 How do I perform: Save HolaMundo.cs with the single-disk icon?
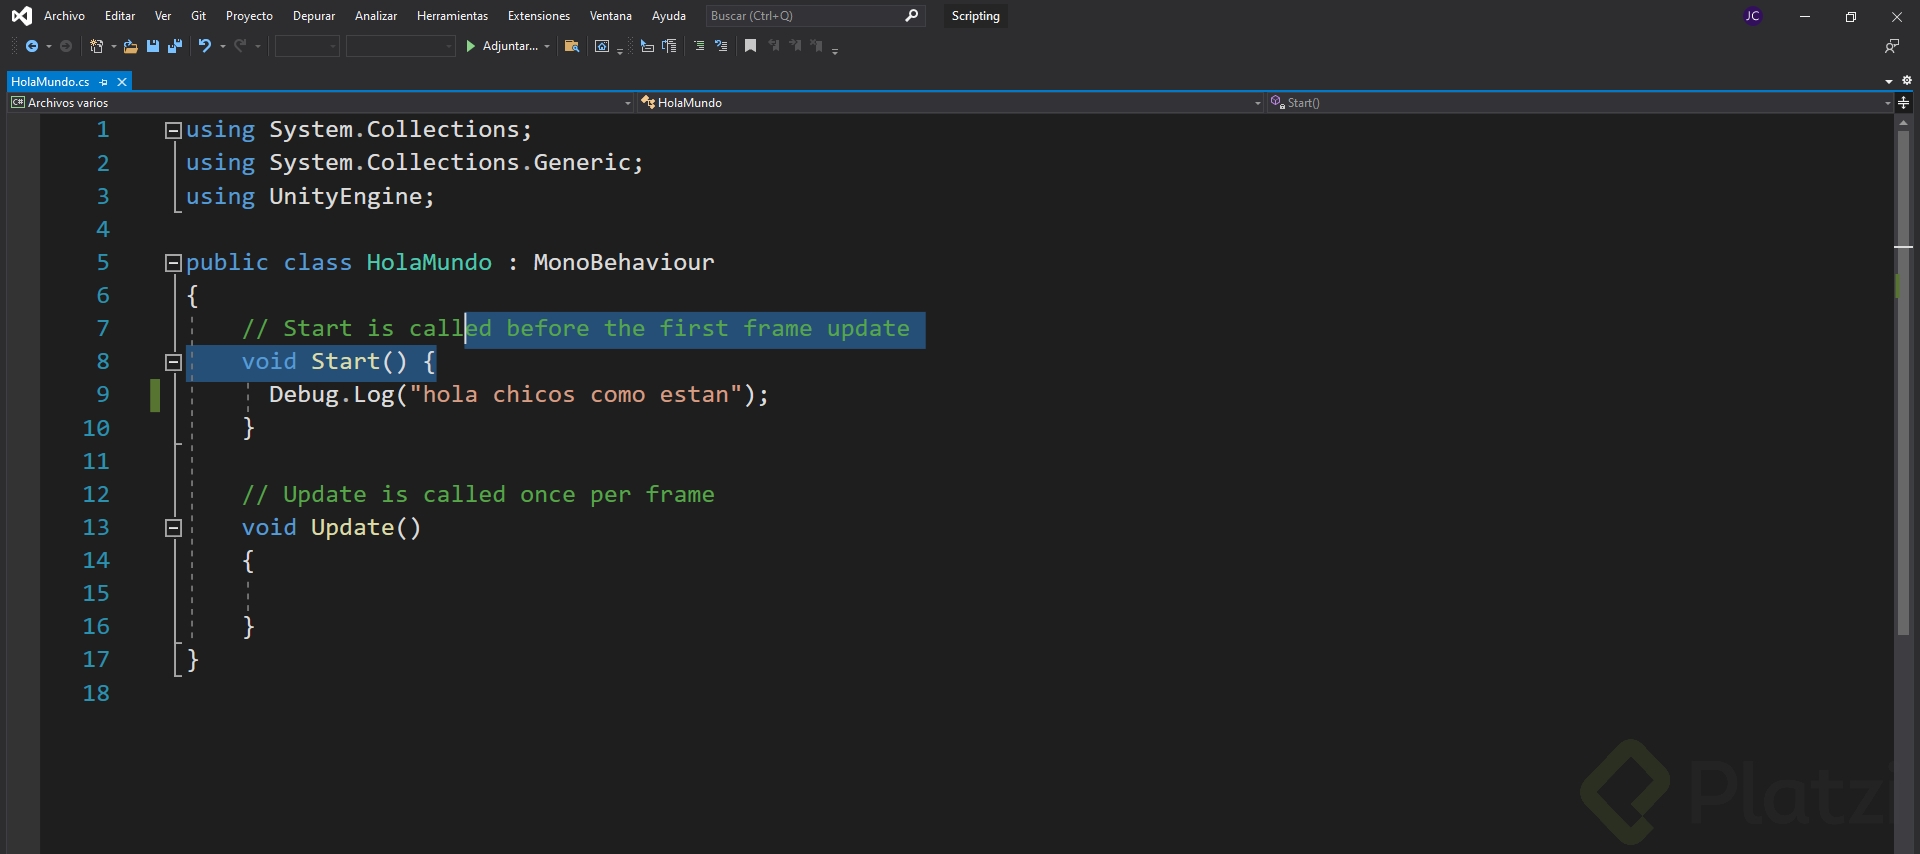click(x=153, y=46)
